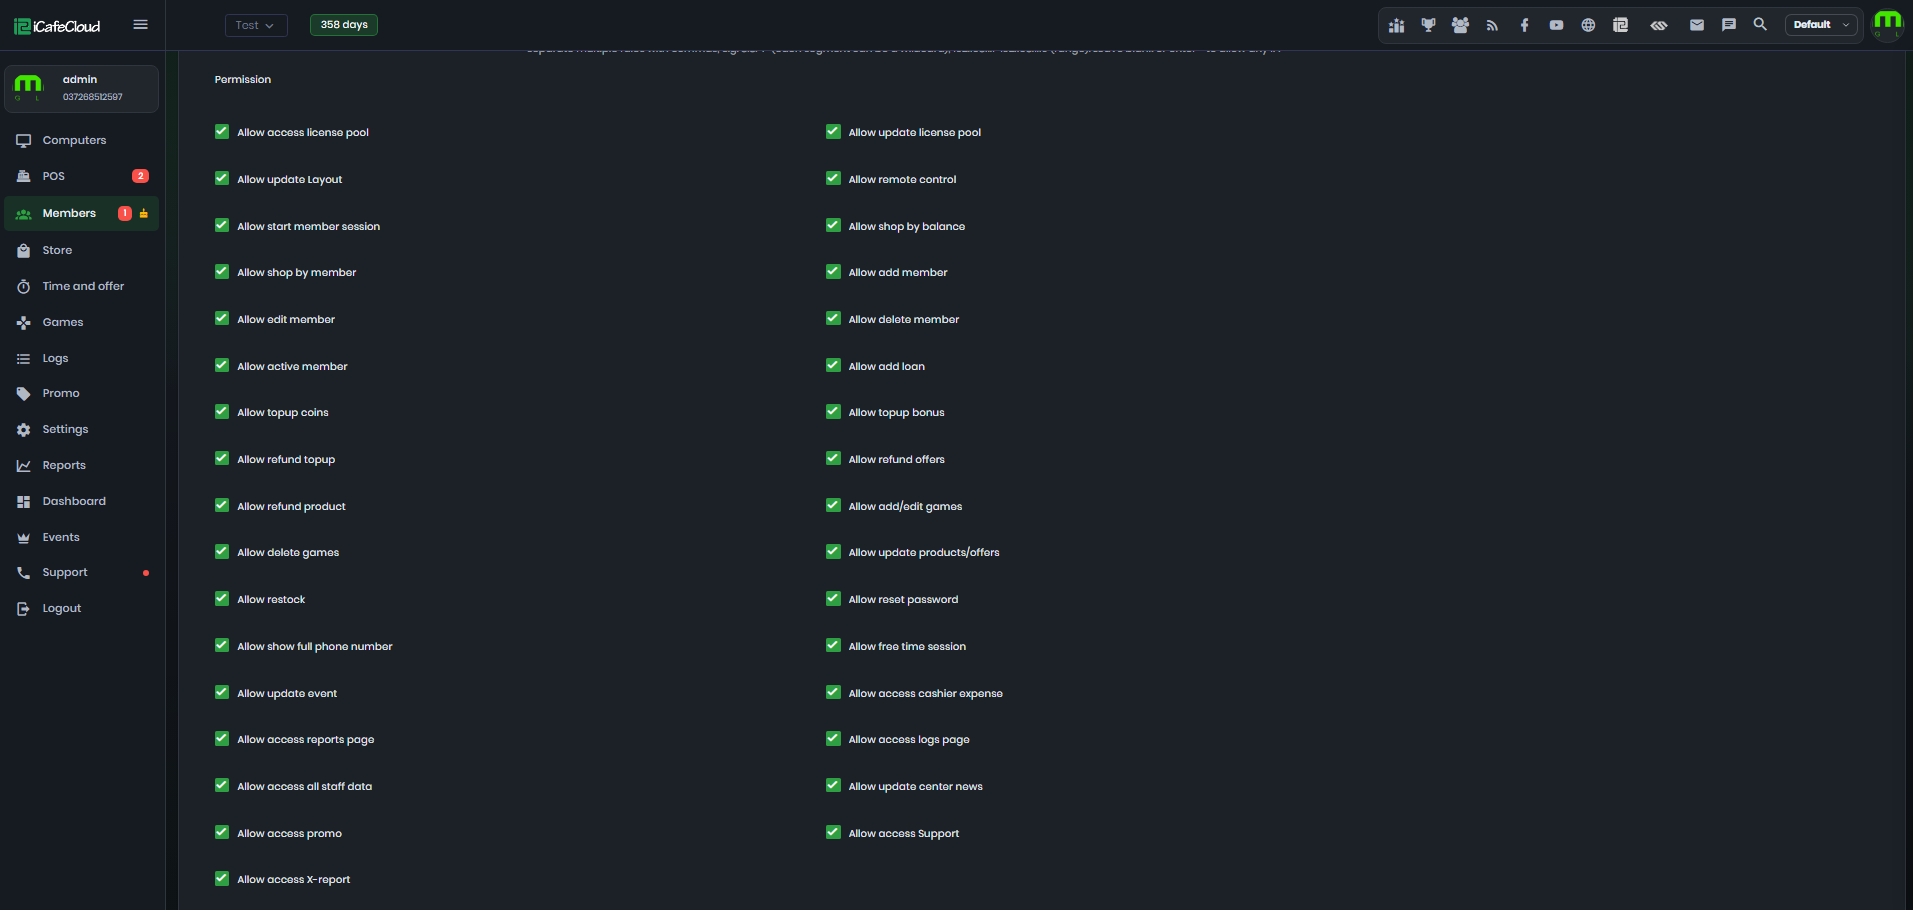
Task: Open the globe website icon
Action: coord(1588,25)
